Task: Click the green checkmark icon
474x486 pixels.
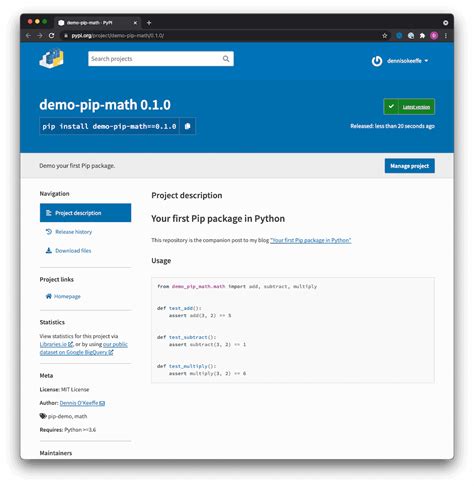Action: (x=391, y=107)
